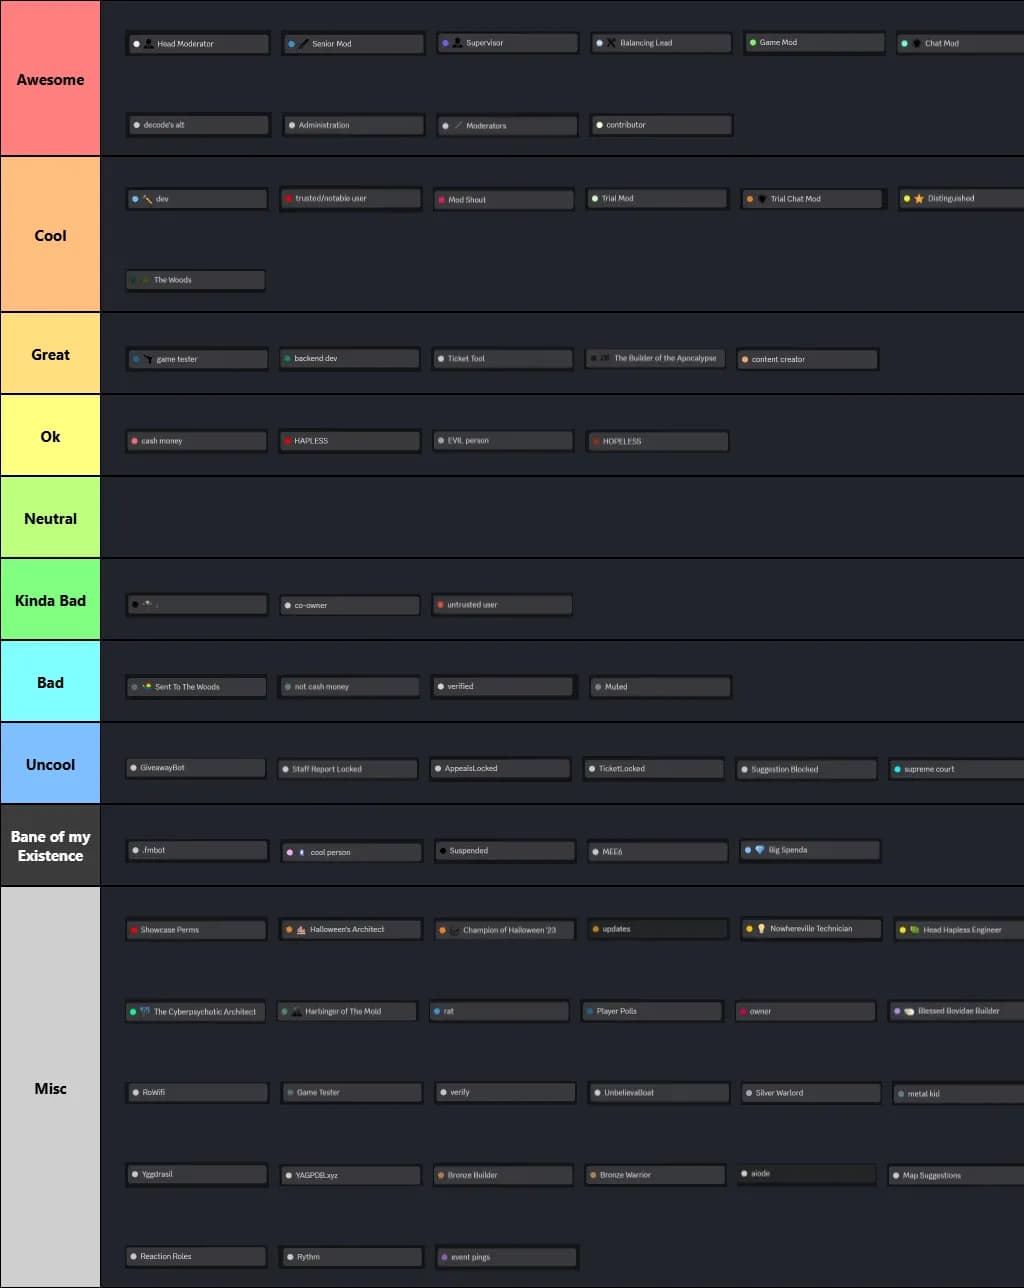
Task: Click the Player Polls role chip
Action: coord(651,1011)
